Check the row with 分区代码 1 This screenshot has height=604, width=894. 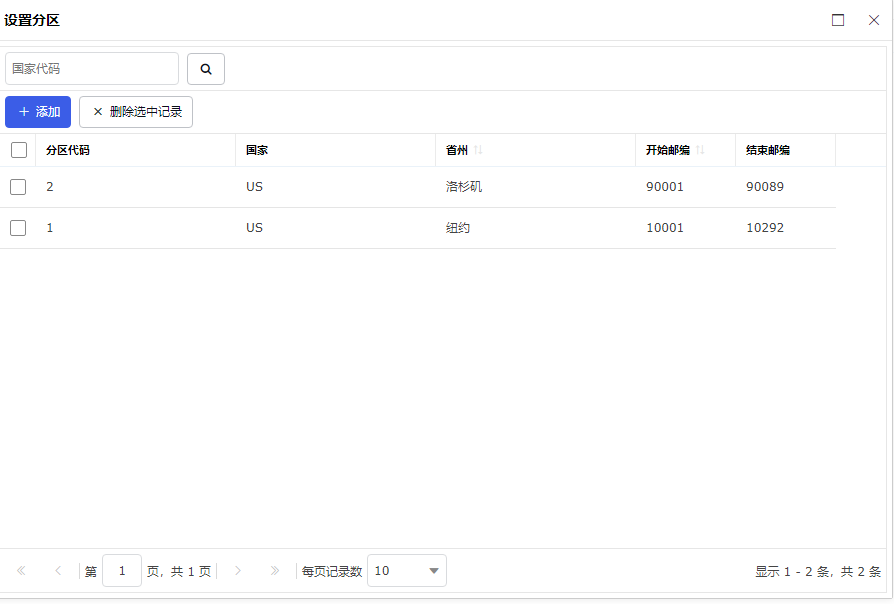pyautogui.click(x=18, y=228)
